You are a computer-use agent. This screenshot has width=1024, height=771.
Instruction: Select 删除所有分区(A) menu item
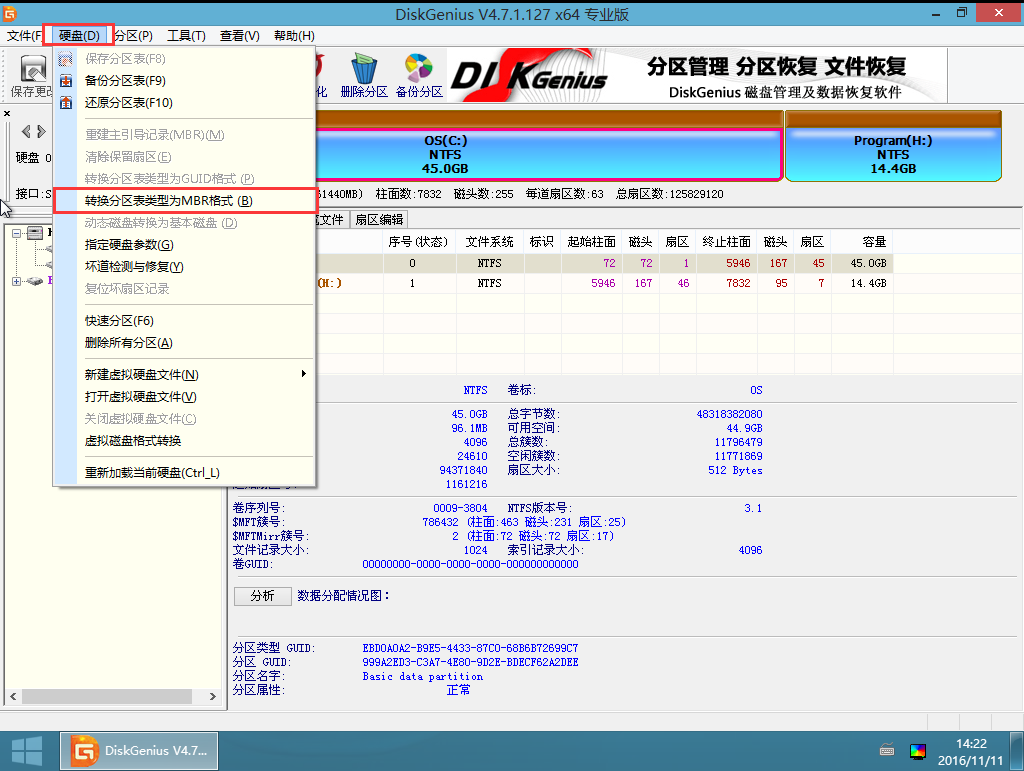point(184,343)
